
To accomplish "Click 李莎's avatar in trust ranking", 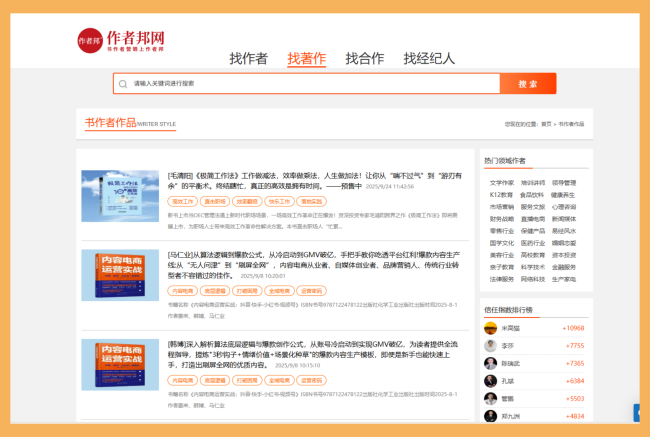I will click(490, 345).
